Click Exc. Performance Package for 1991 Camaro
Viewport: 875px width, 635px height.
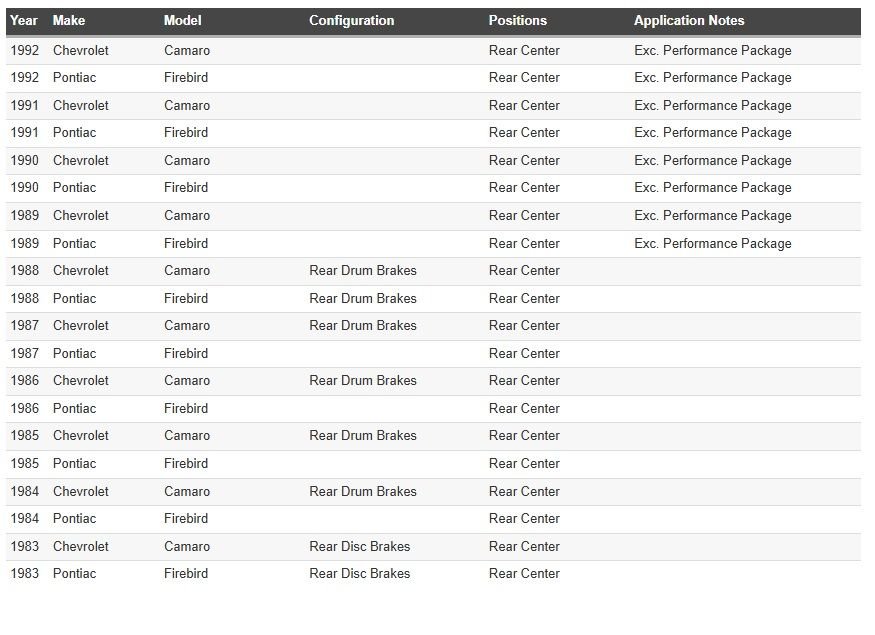pos(712,105)
